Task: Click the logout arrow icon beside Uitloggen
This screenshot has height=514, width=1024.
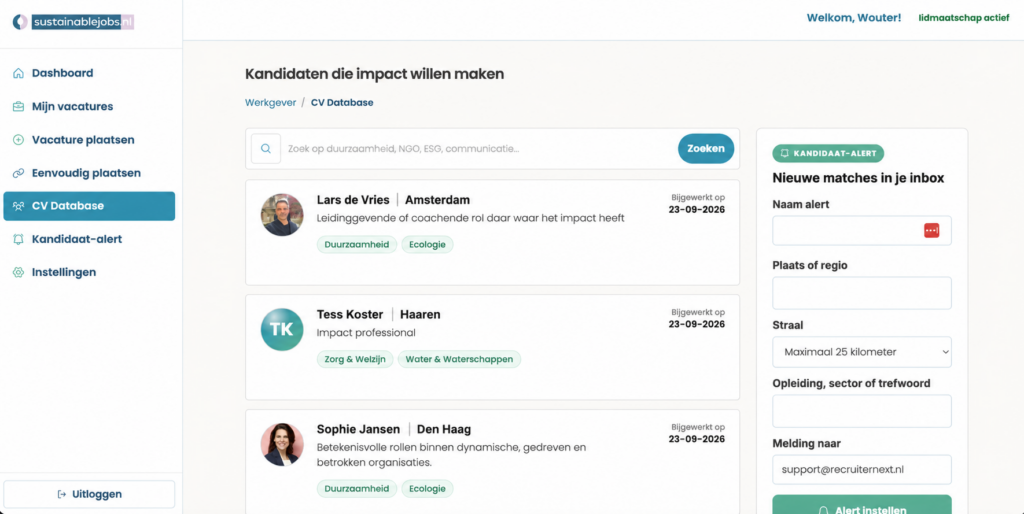Action: tap(62, 494)
